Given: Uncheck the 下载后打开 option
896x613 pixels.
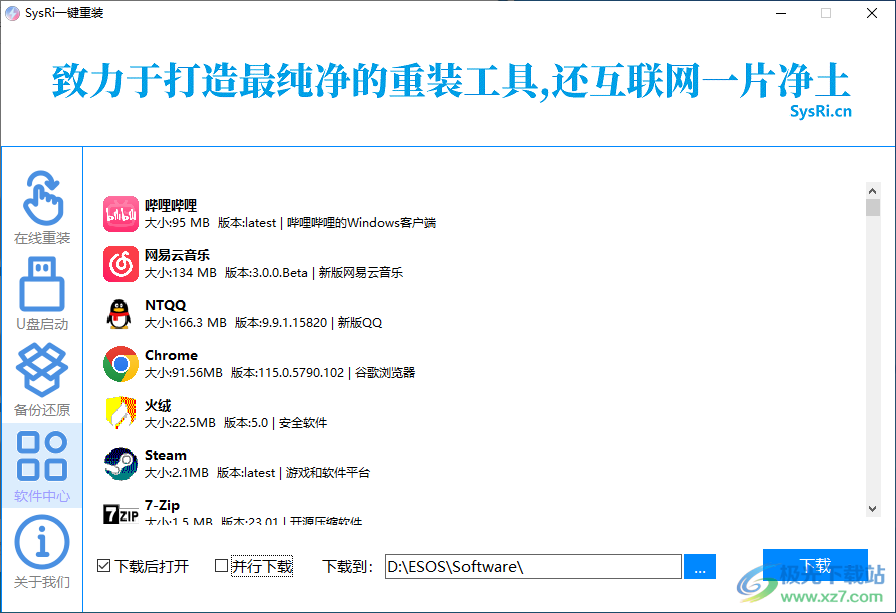Looking at the screenshot, I should [103, 565].
